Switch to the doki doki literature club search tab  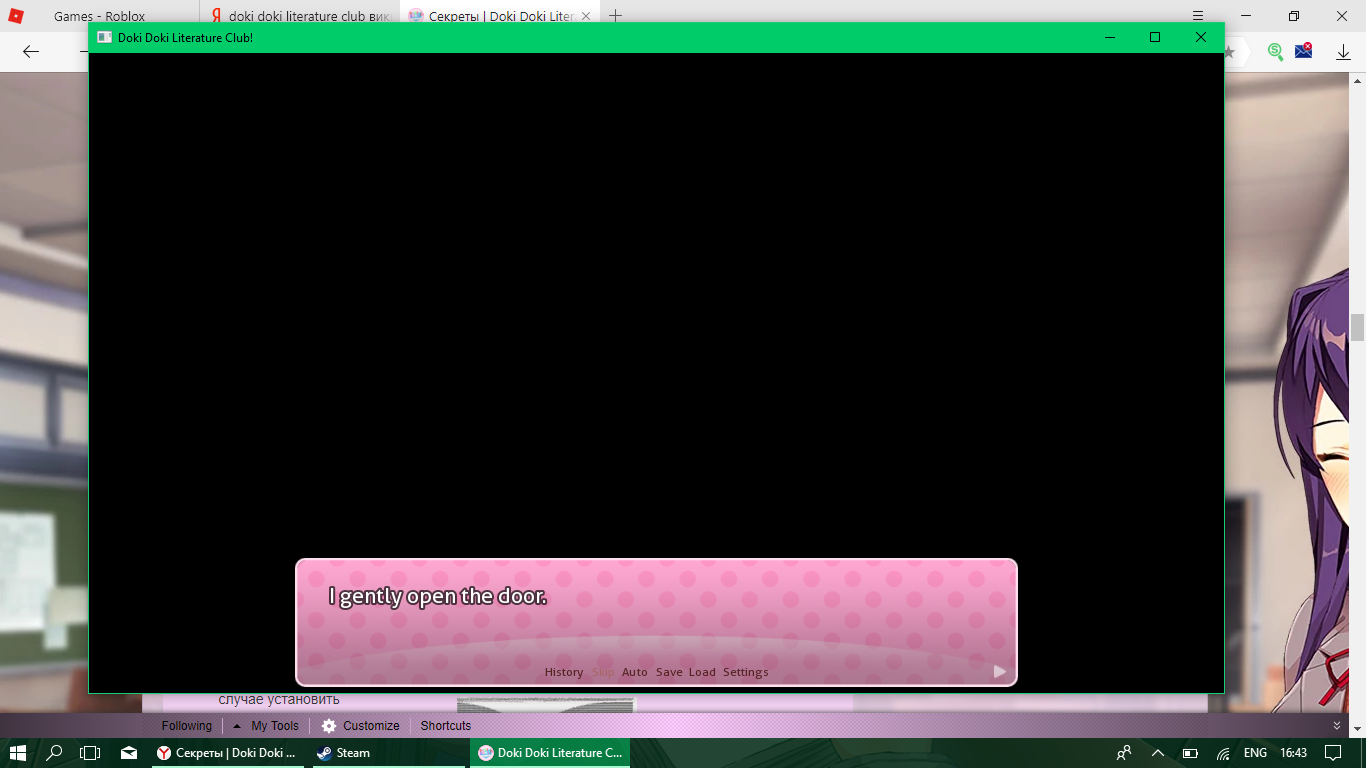click(x=300, y=16)
